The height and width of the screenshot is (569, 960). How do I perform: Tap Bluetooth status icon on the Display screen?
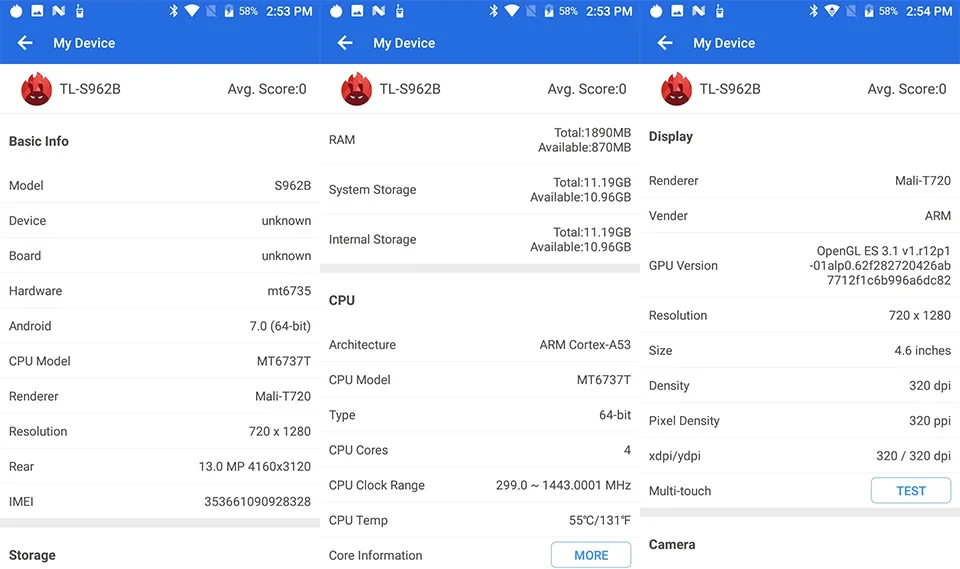[814, 11]
